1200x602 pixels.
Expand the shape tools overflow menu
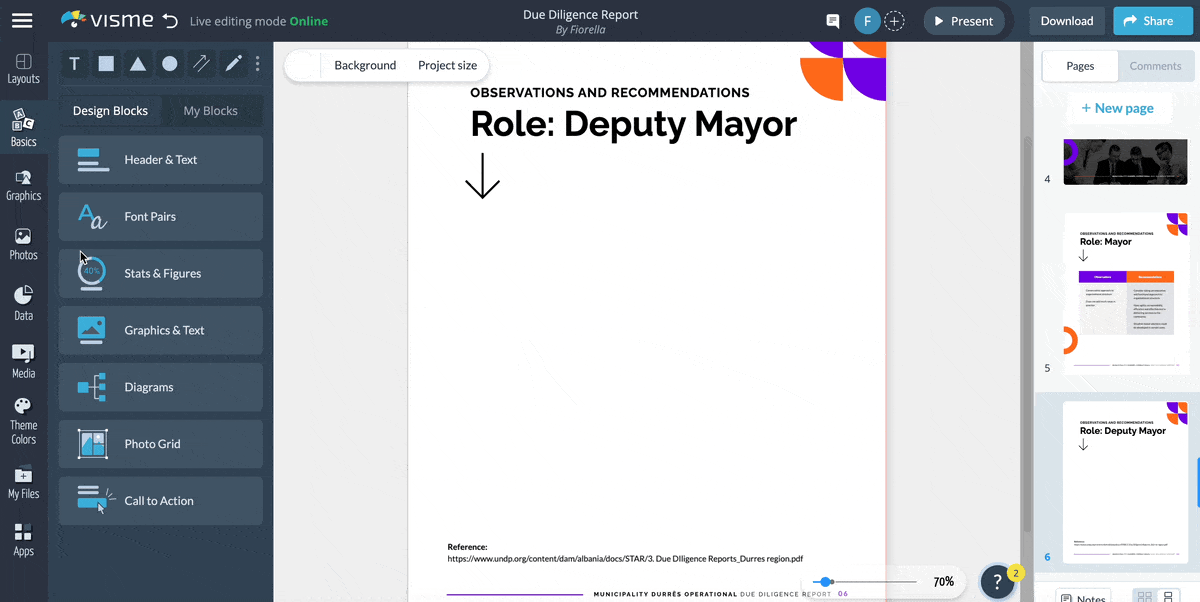point(257,63)
